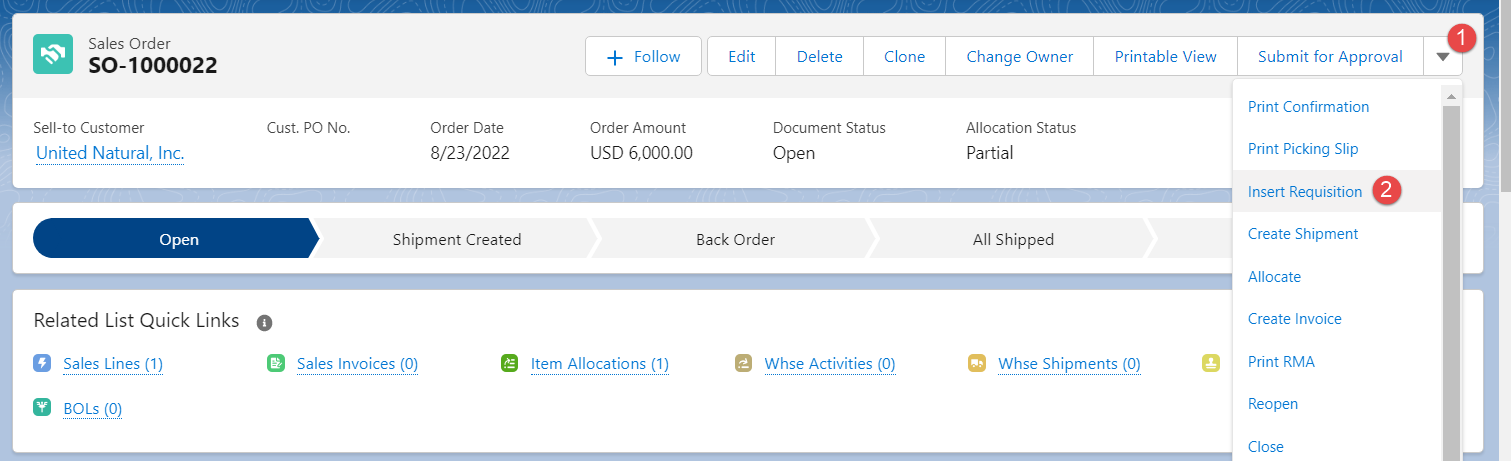Select Allocate in the actions menu

tap(1274, 276)
